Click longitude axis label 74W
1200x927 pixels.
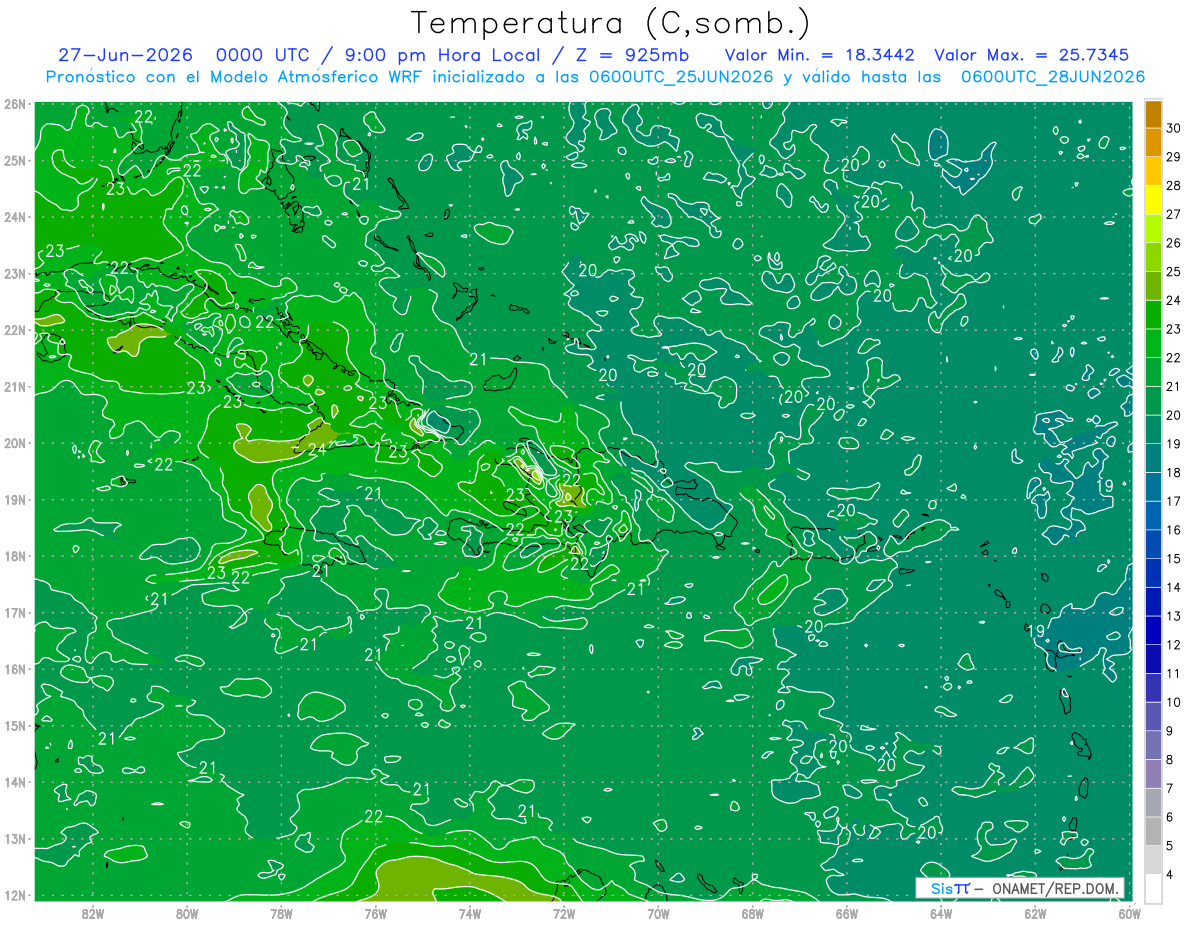470,913
